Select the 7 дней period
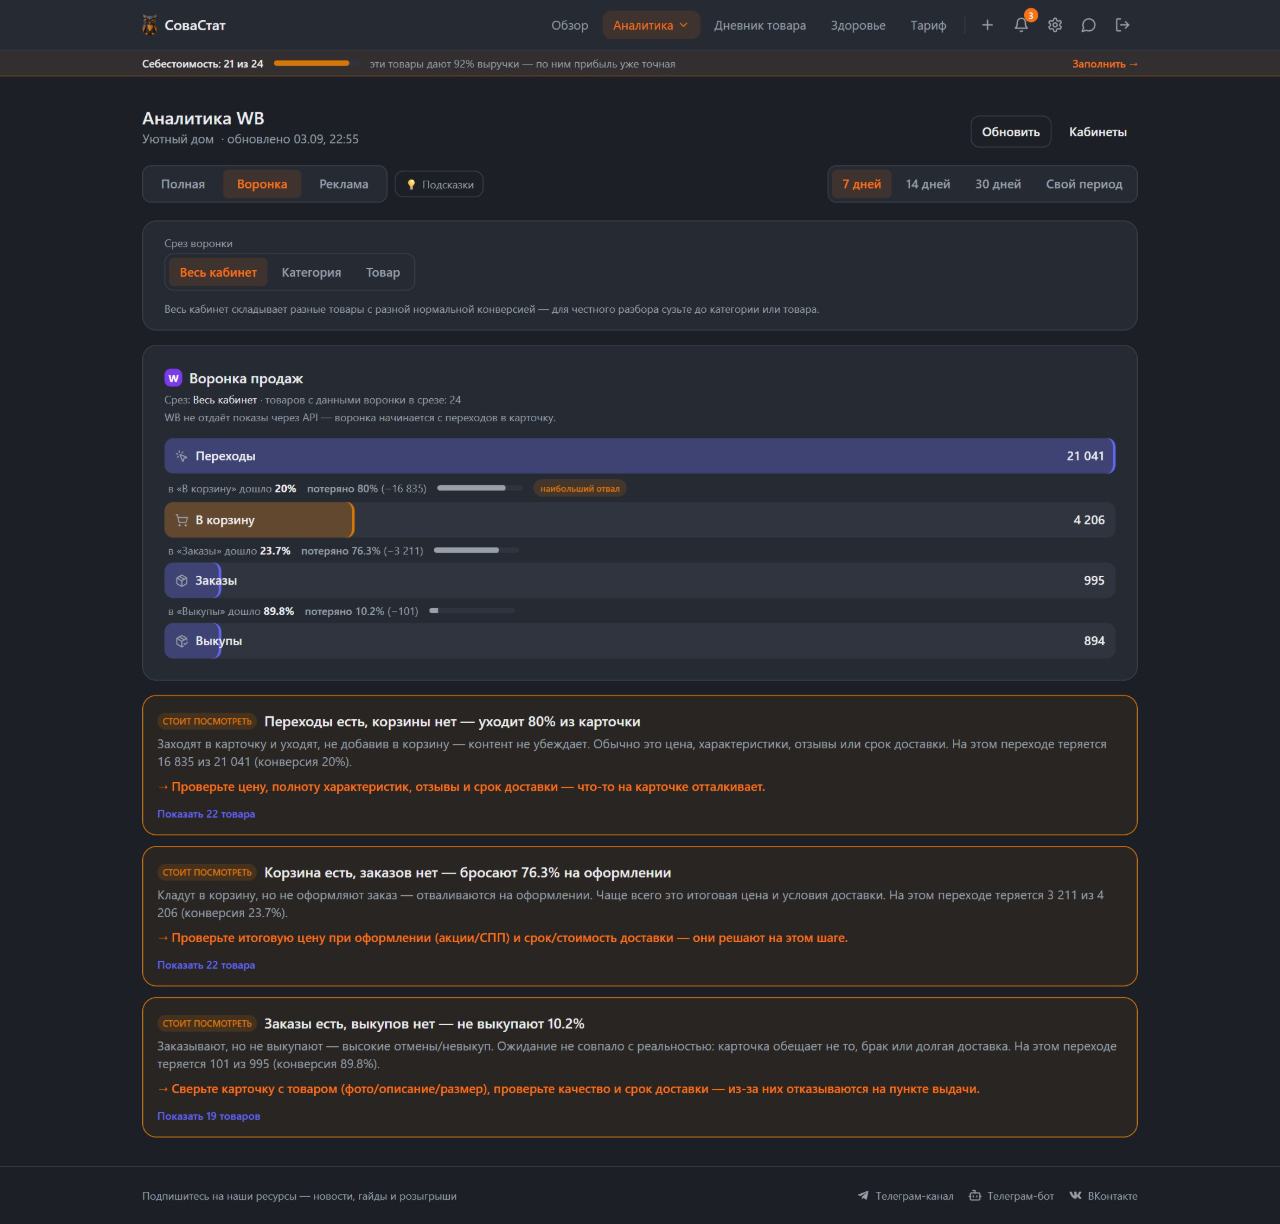Image resolution: width=1280 pixels, height=1224 pixels. pyautogui.click(x=862, y=184)
